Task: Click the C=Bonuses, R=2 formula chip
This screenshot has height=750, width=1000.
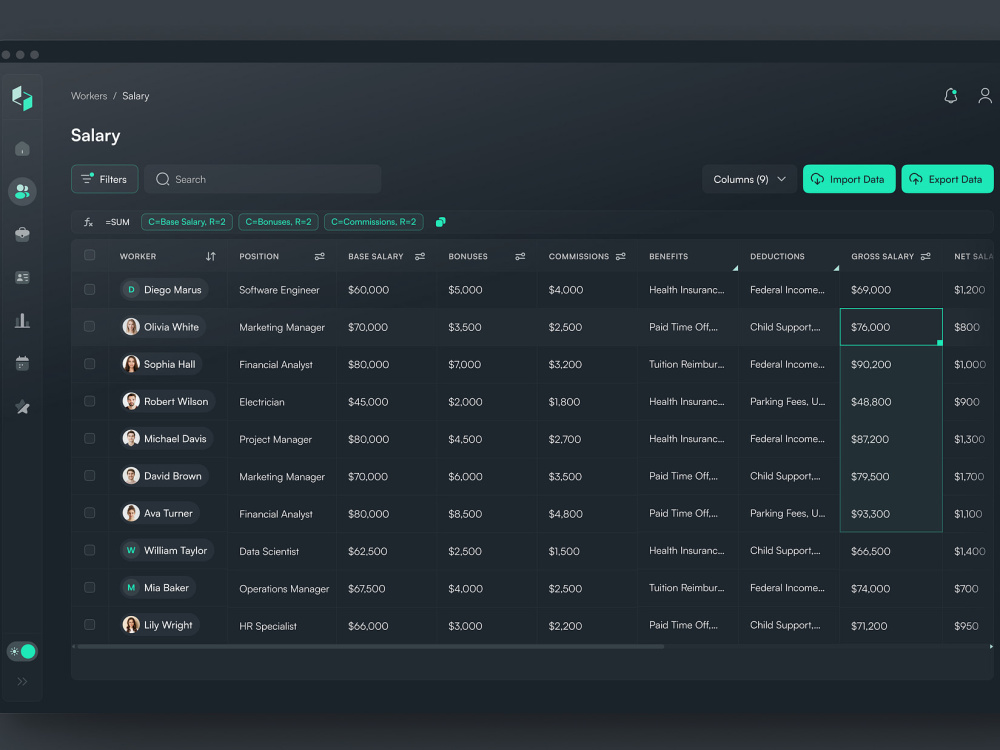Action: (278, 222)
